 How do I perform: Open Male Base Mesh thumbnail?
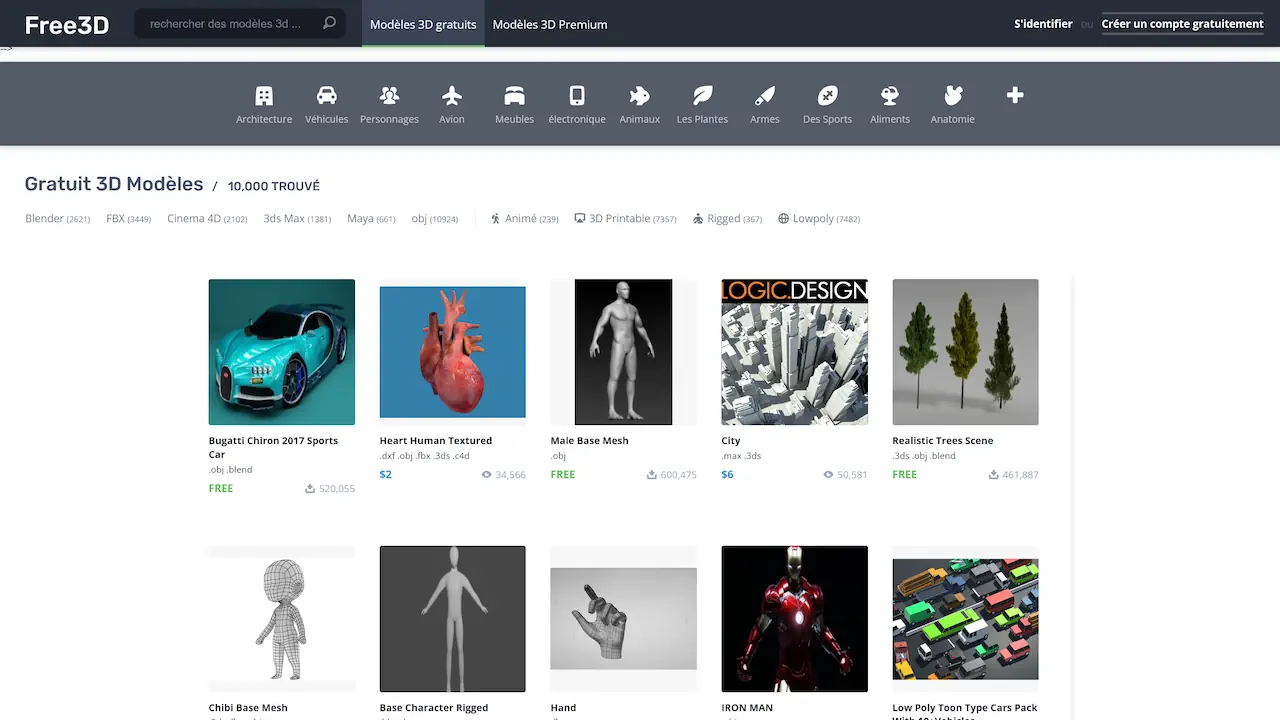coord(623,352)
